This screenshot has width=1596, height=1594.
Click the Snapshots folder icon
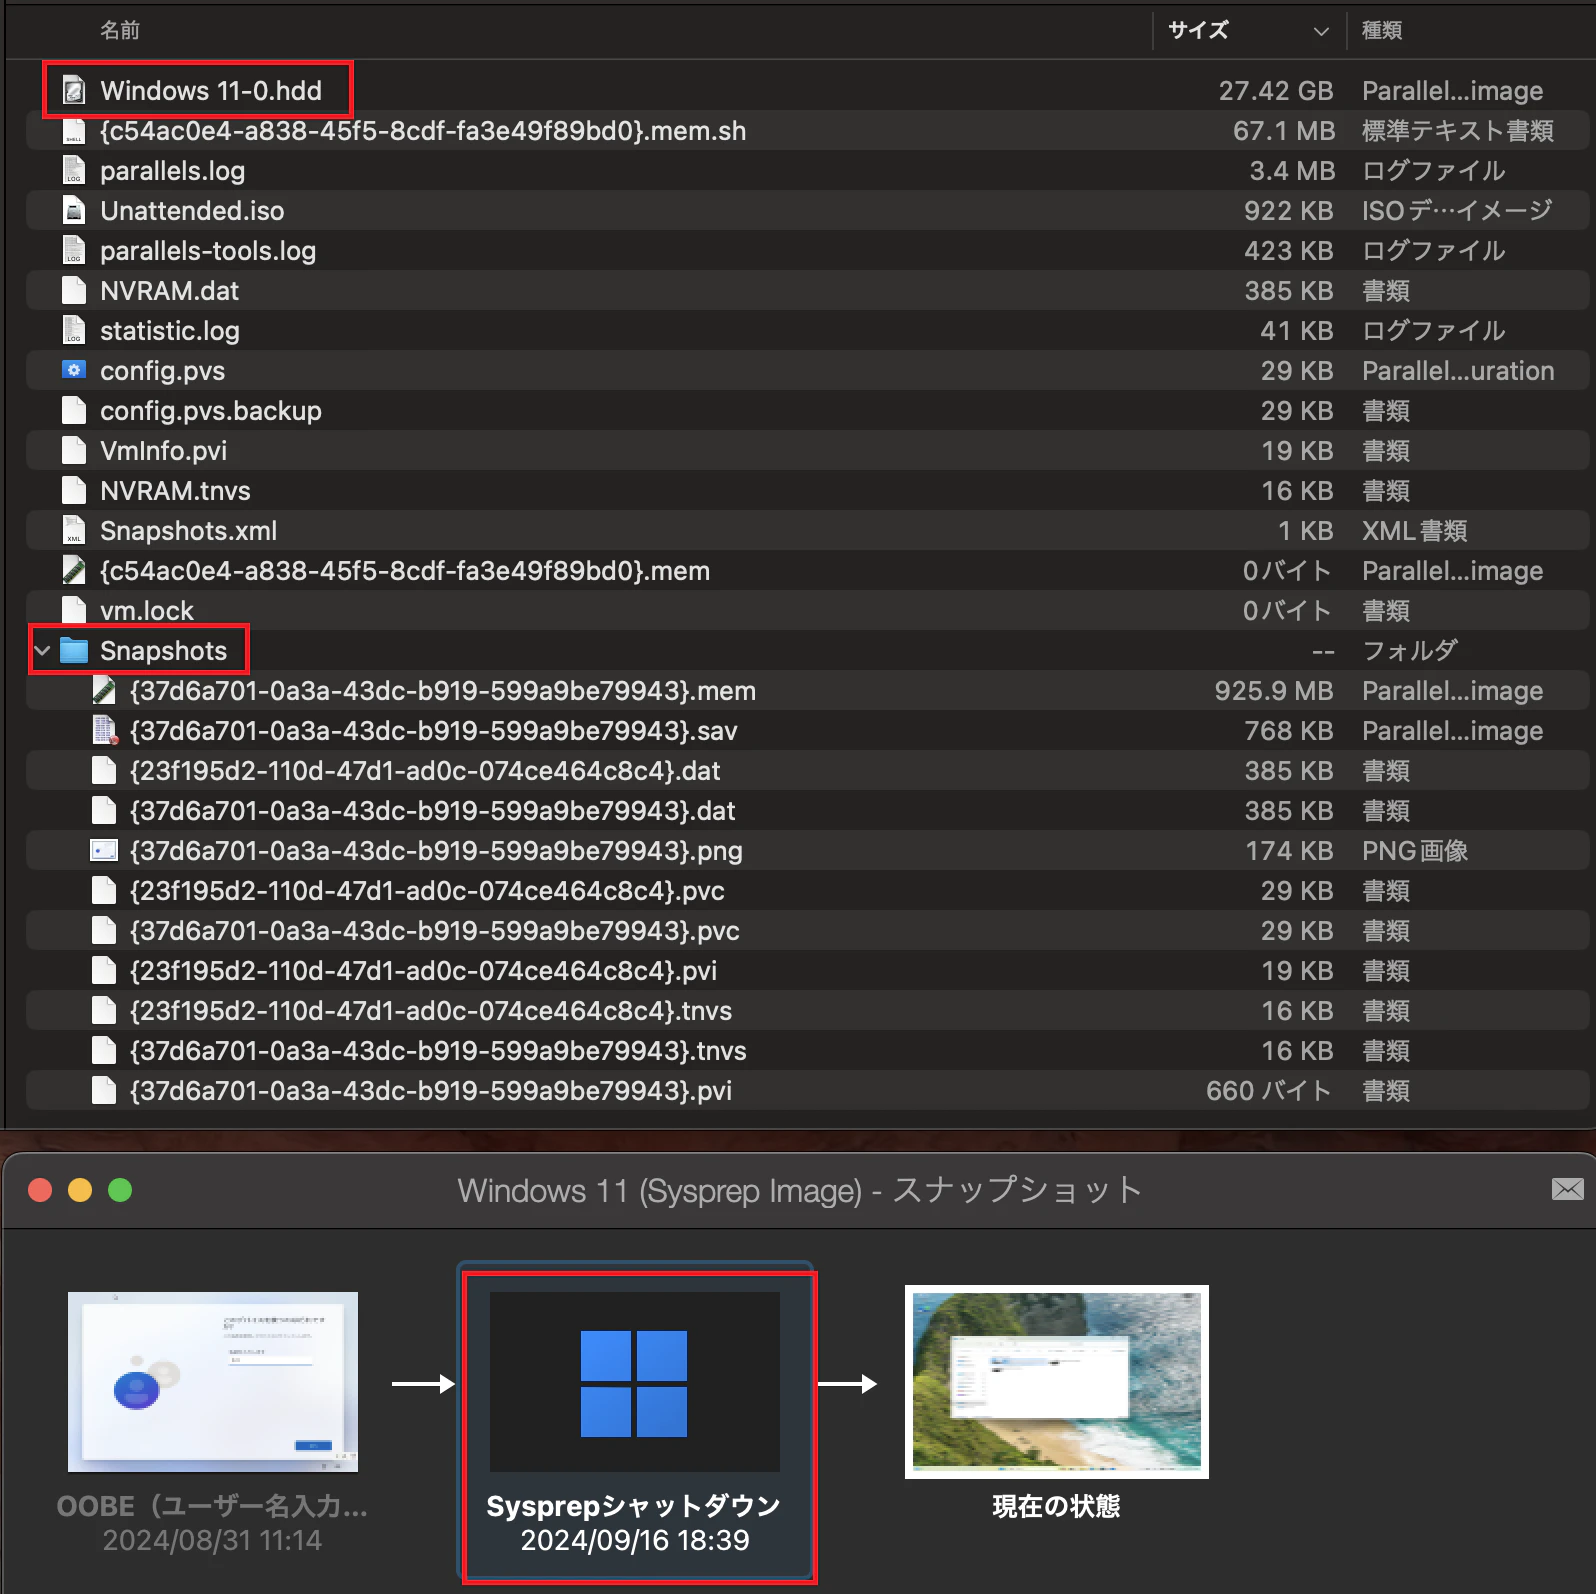click(74, 651)
